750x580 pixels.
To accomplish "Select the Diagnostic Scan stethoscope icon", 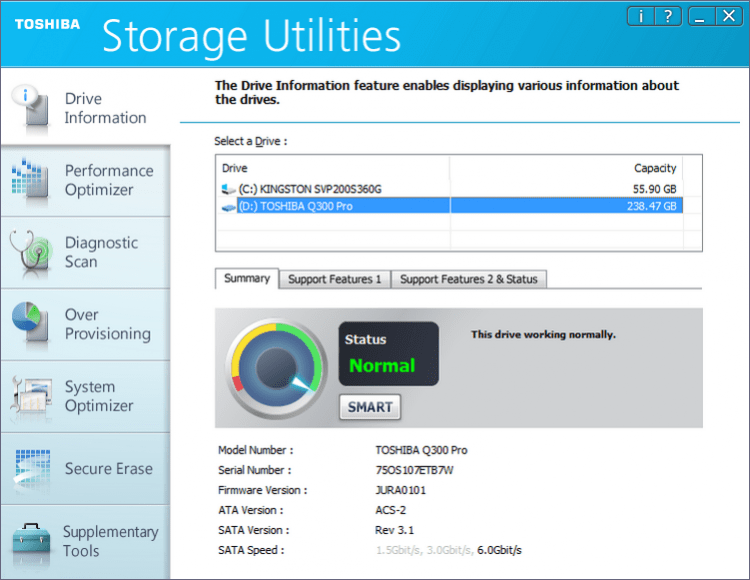I will (x=29, y=252).
